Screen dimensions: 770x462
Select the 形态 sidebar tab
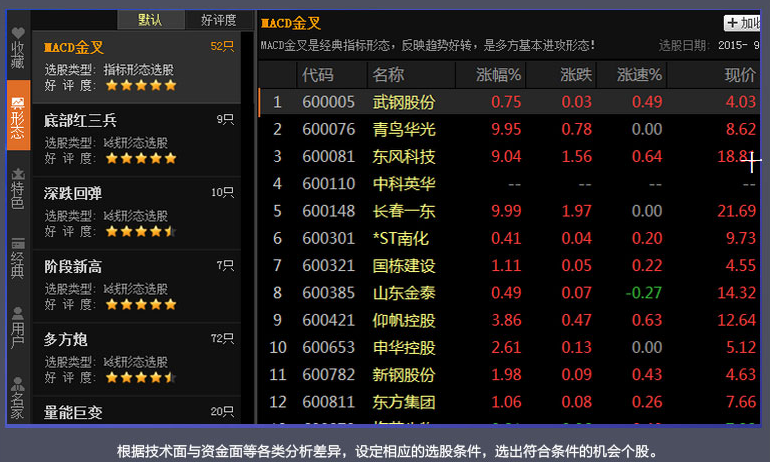[18, 115]
